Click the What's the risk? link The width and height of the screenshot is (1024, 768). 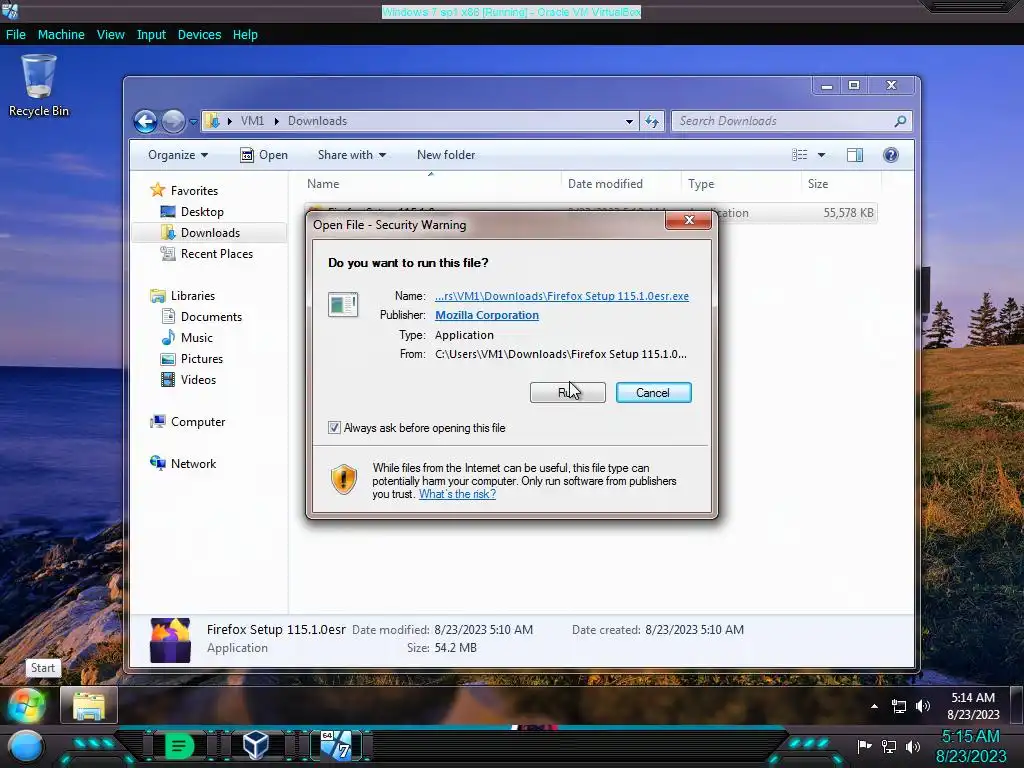(x=457, y=494)
